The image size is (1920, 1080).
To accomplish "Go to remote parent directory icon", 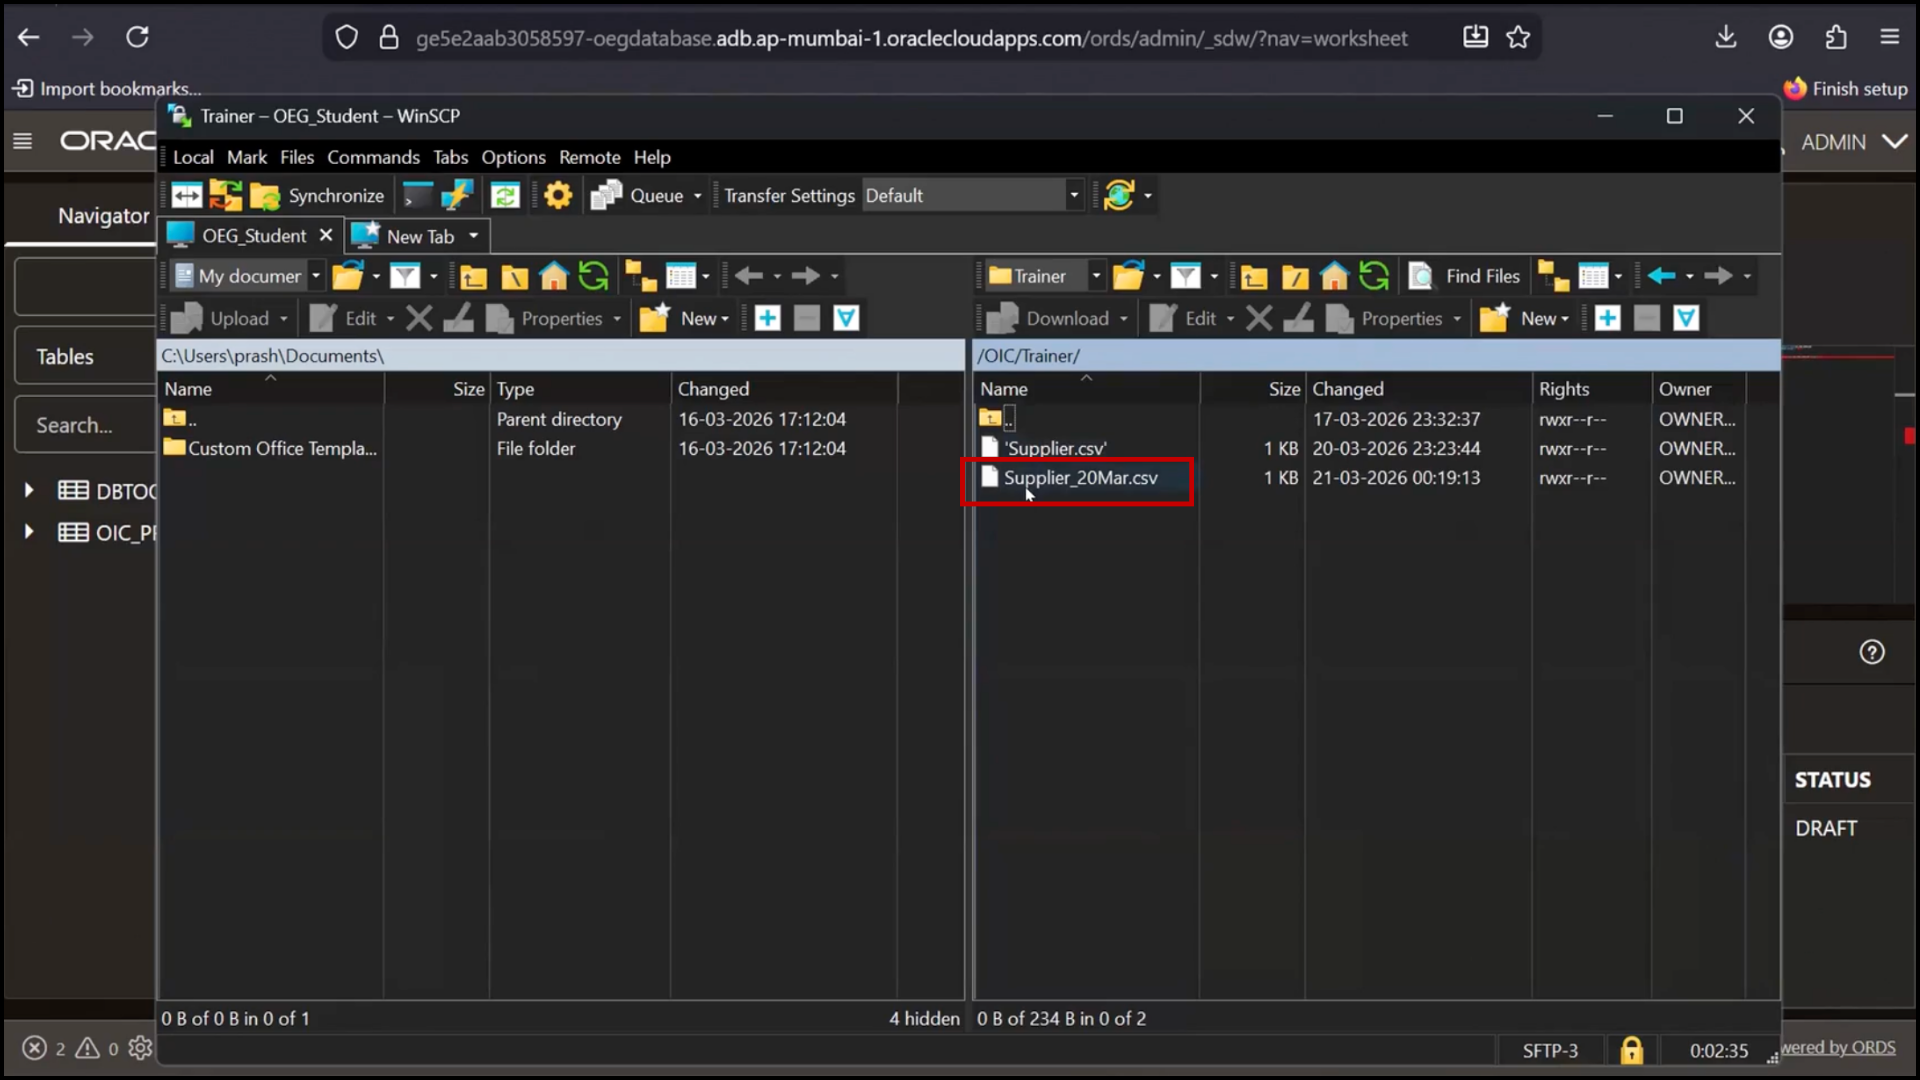I will point(1254,276).
